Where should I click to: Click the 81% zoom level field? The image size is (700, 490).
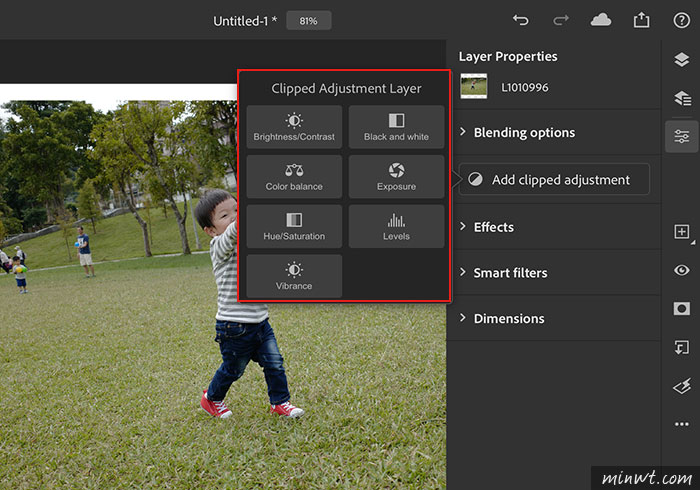(x=308, y=21)
